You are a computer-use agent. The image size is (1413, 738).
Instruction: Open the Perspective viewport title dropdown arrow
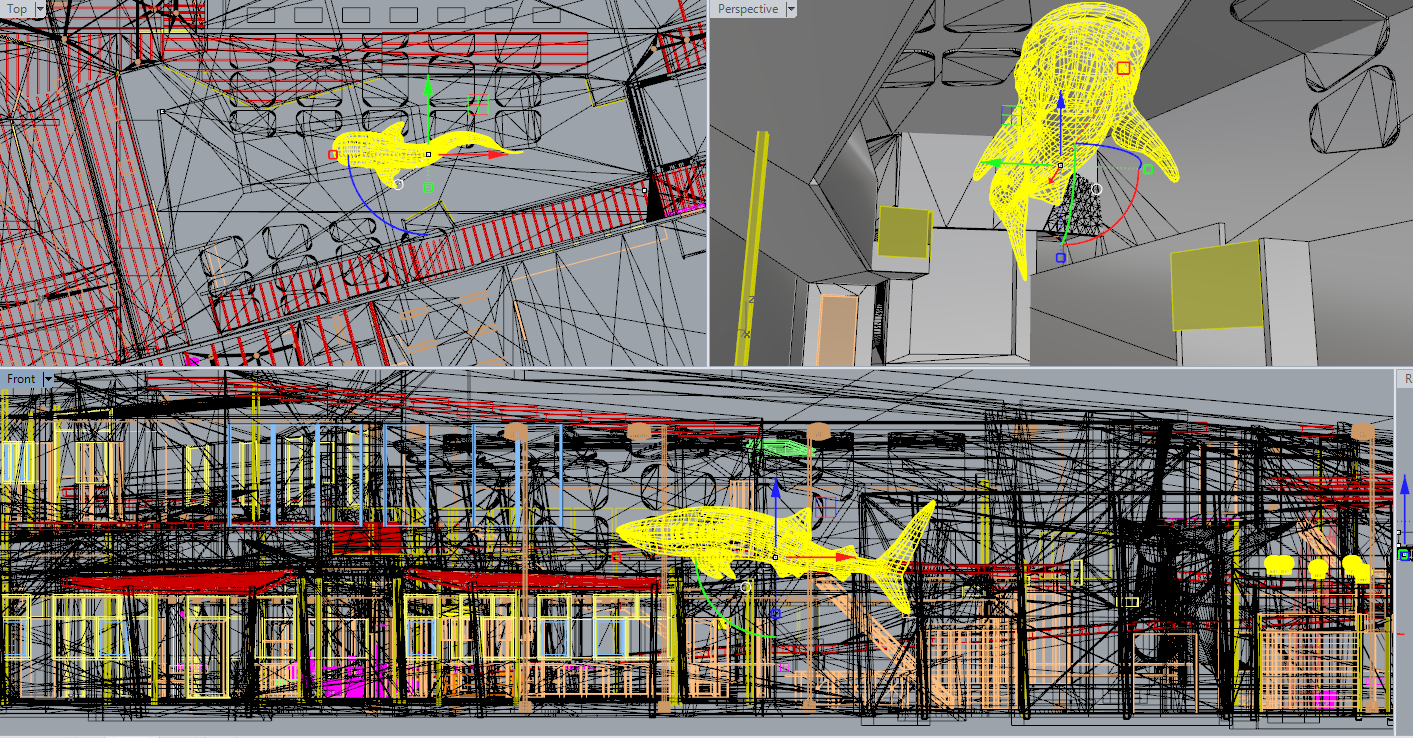790,9
